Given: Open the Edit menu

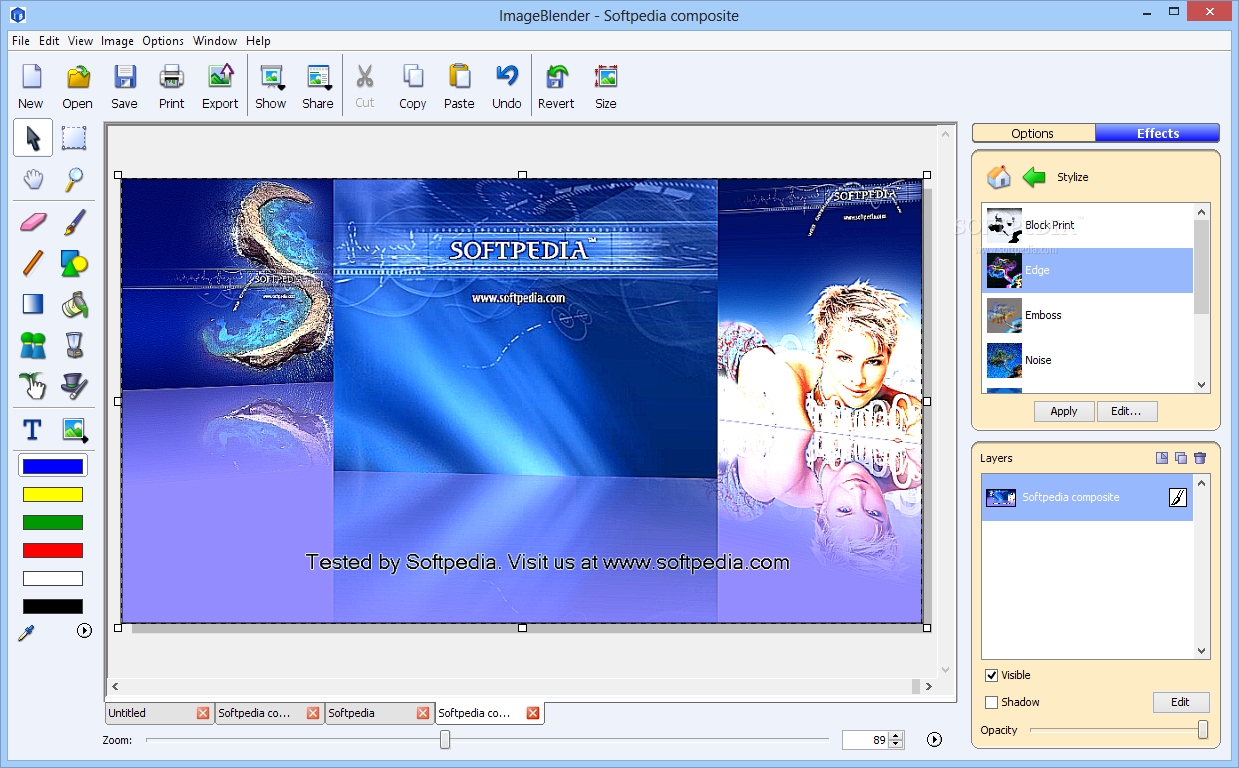Looking at the screenshot, I should click(x=49, y=41).
